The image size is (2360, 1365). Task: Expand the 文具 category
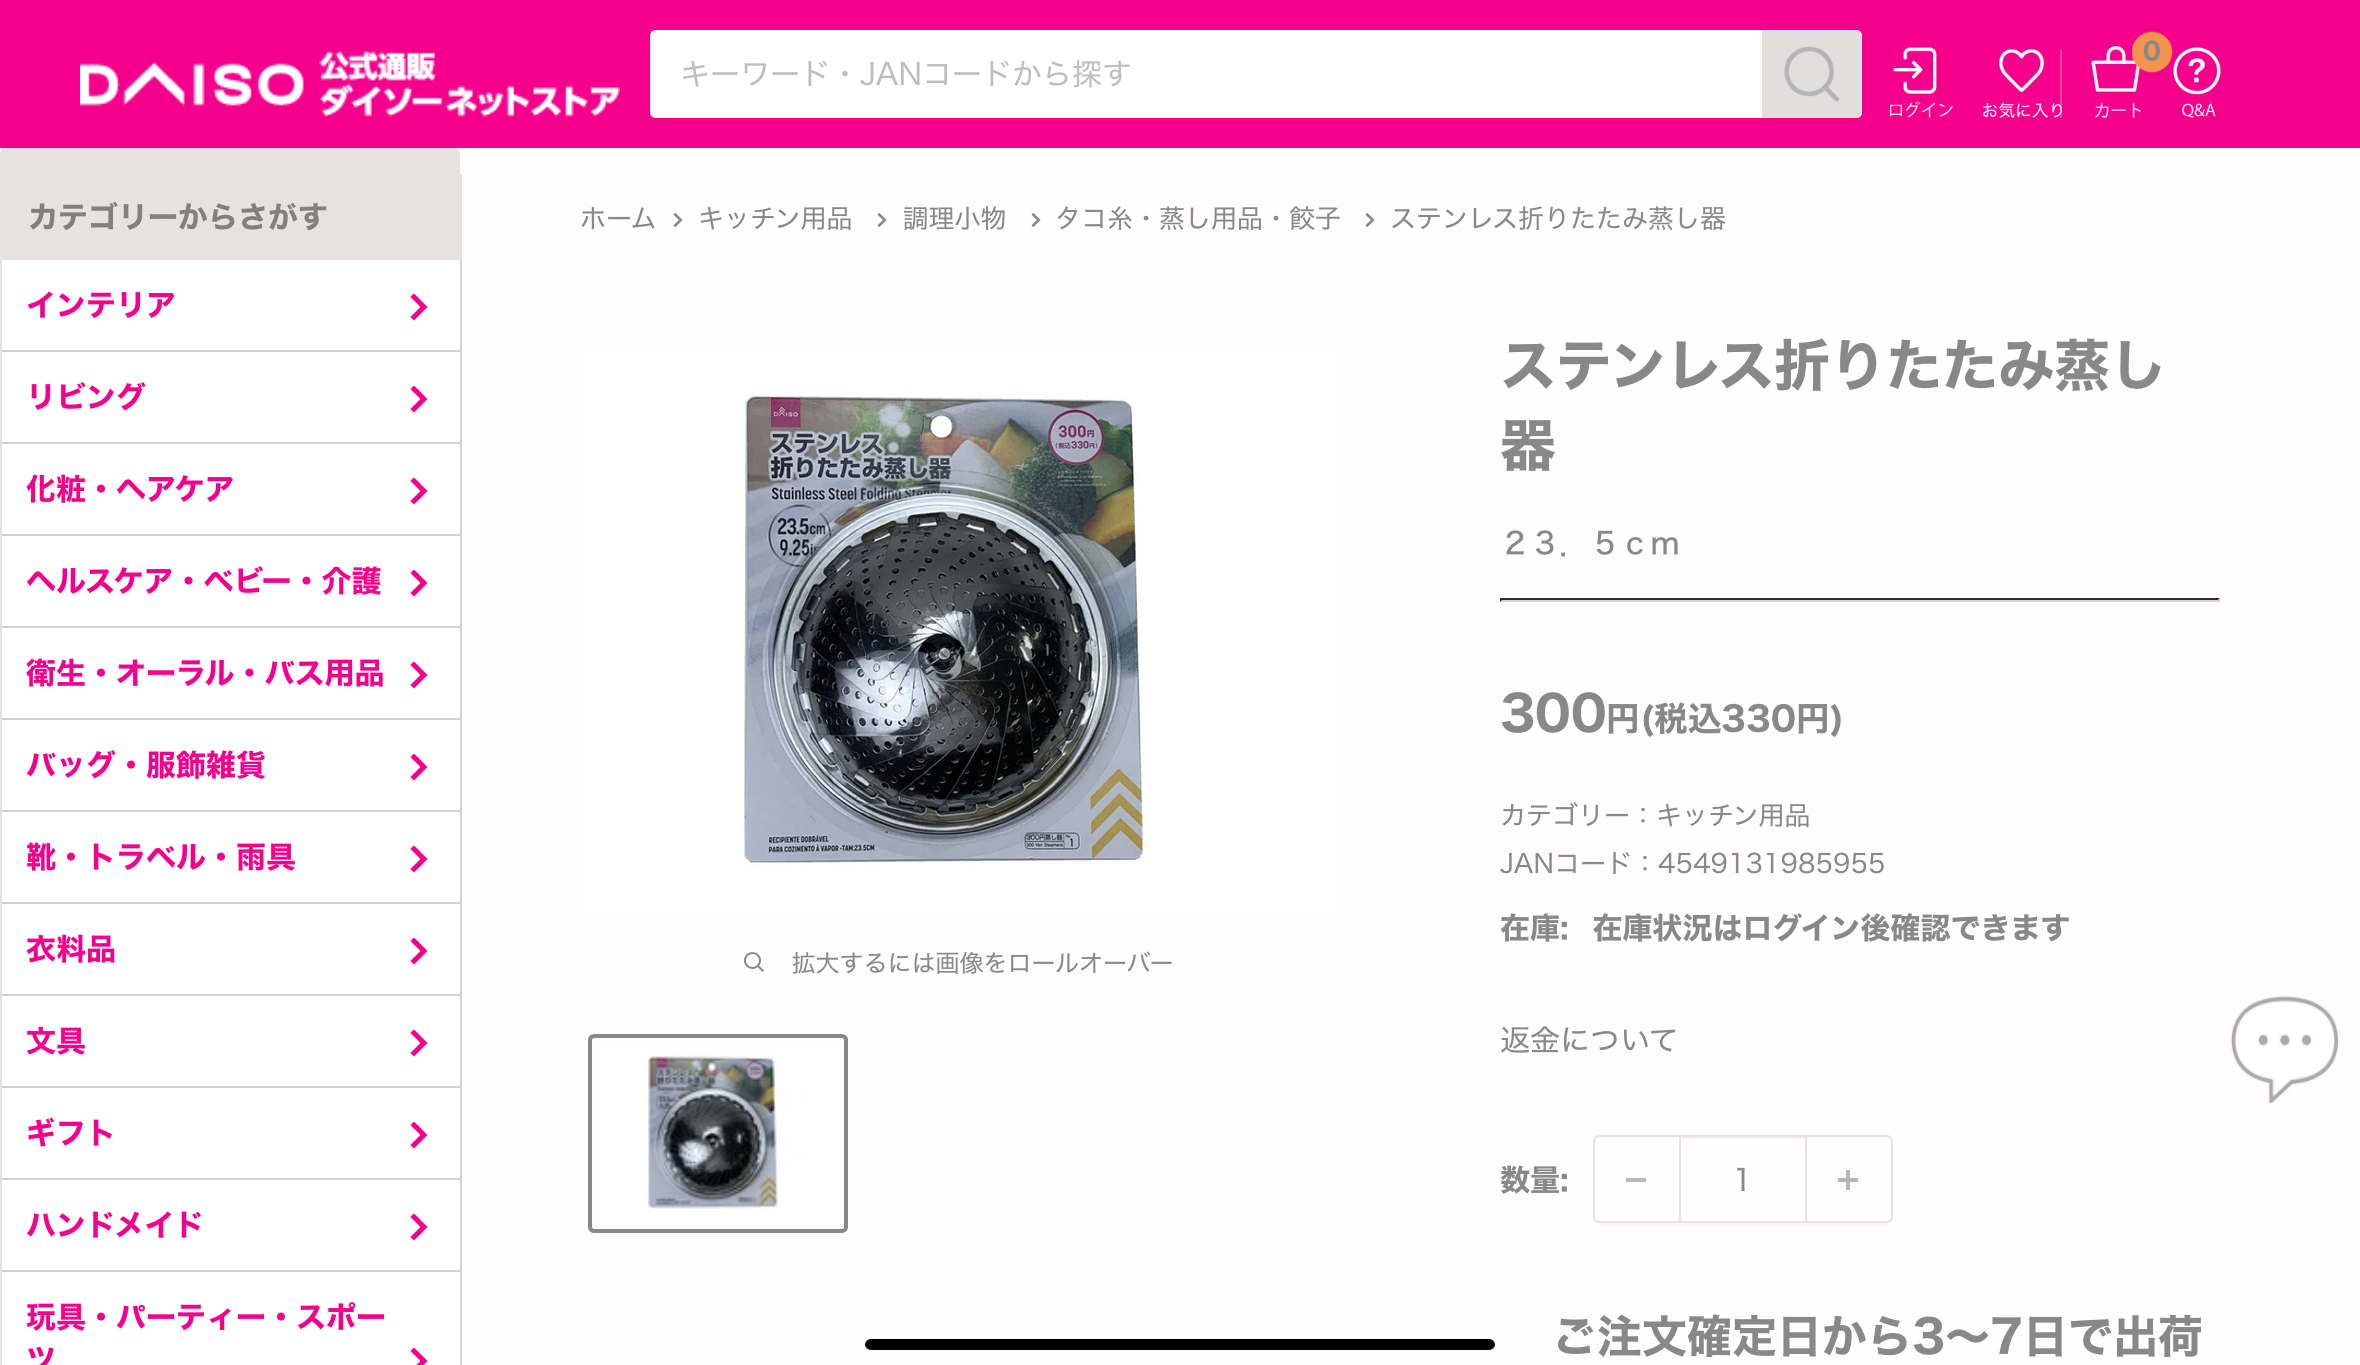(231, 1042)
